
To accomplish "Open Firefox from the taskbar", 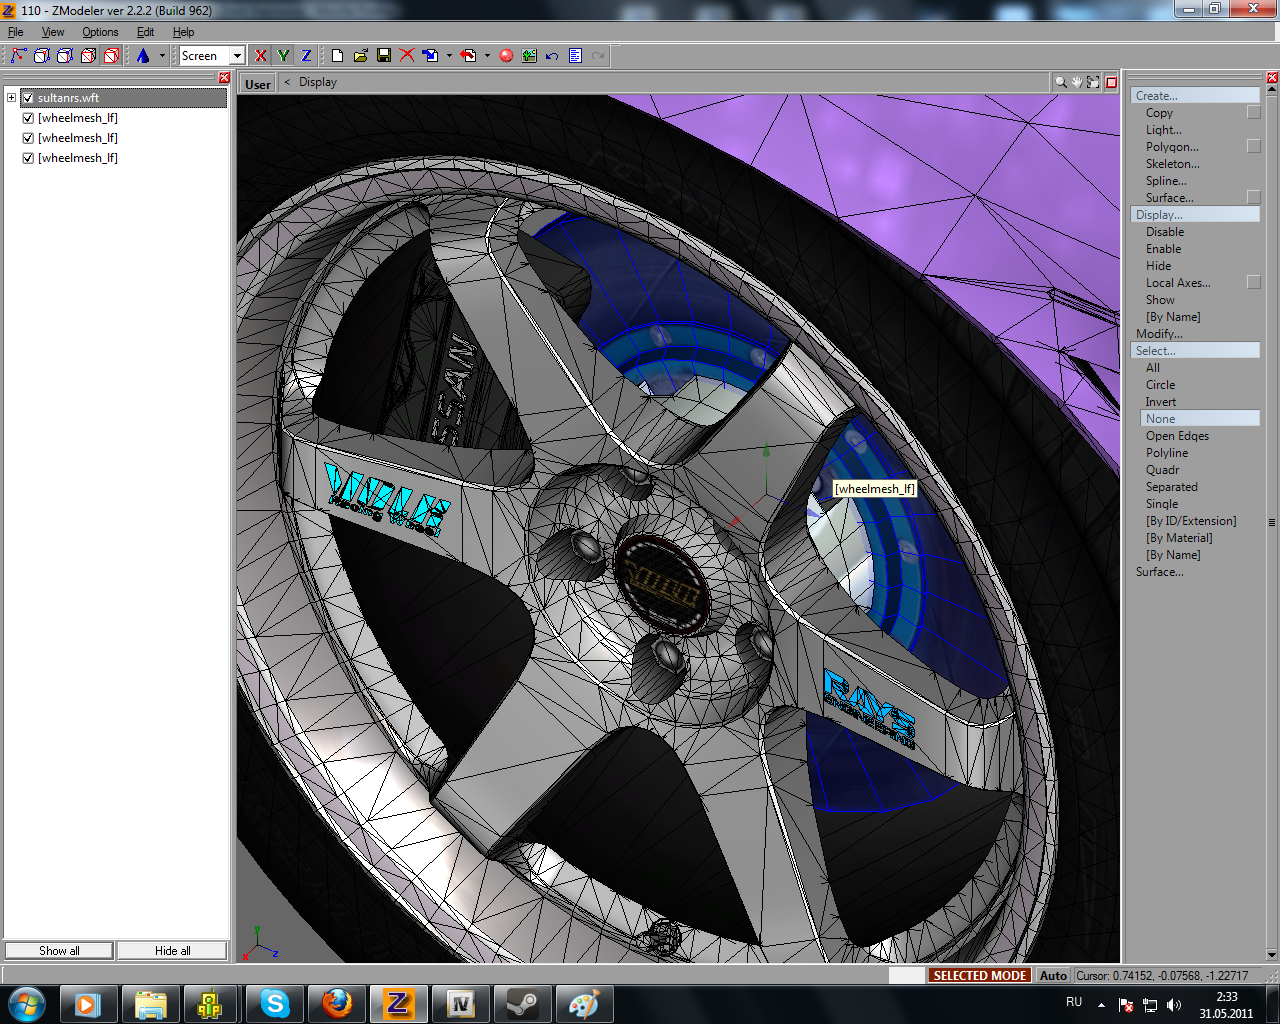I will [x=337, y=1004].
